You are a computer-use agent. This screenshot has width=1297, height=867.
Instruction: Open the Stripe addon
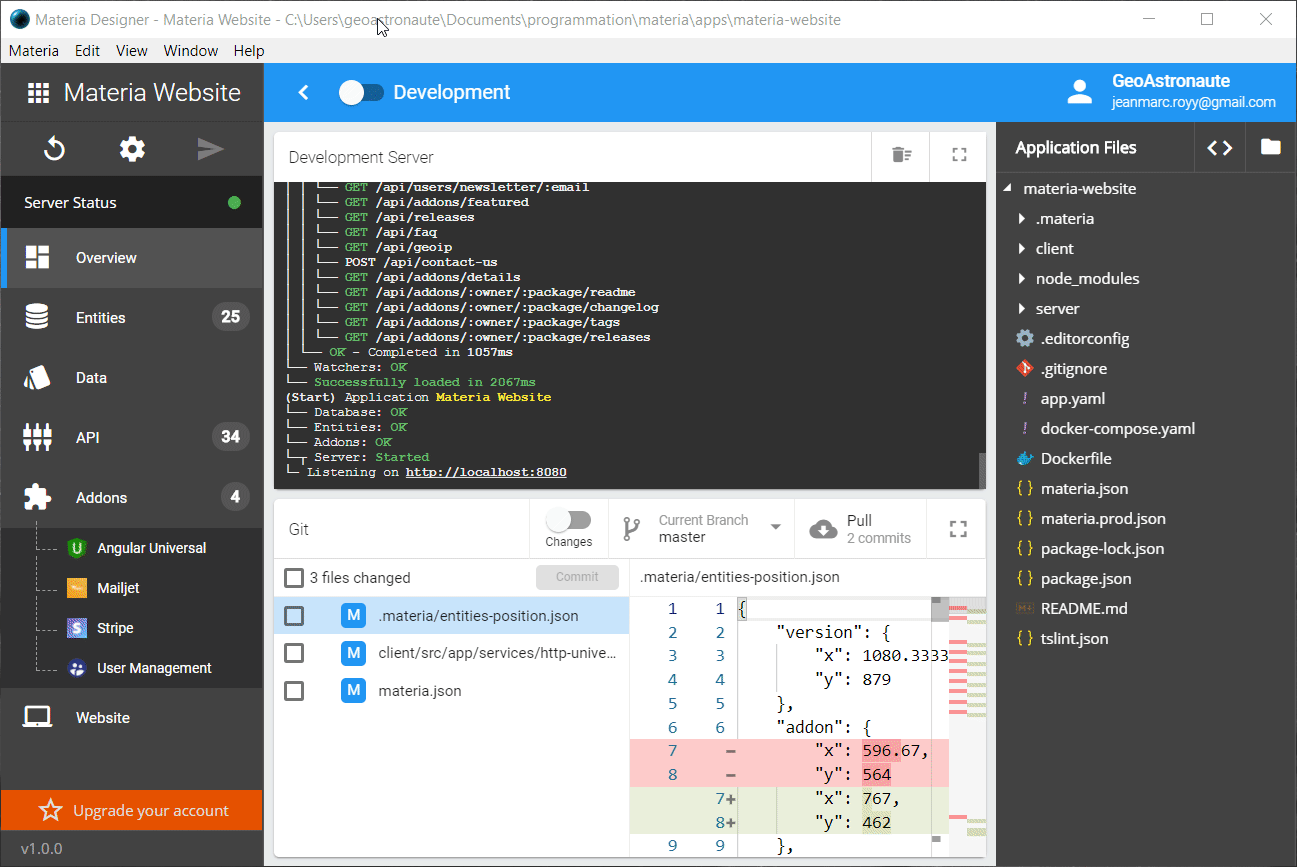[115, 628]
